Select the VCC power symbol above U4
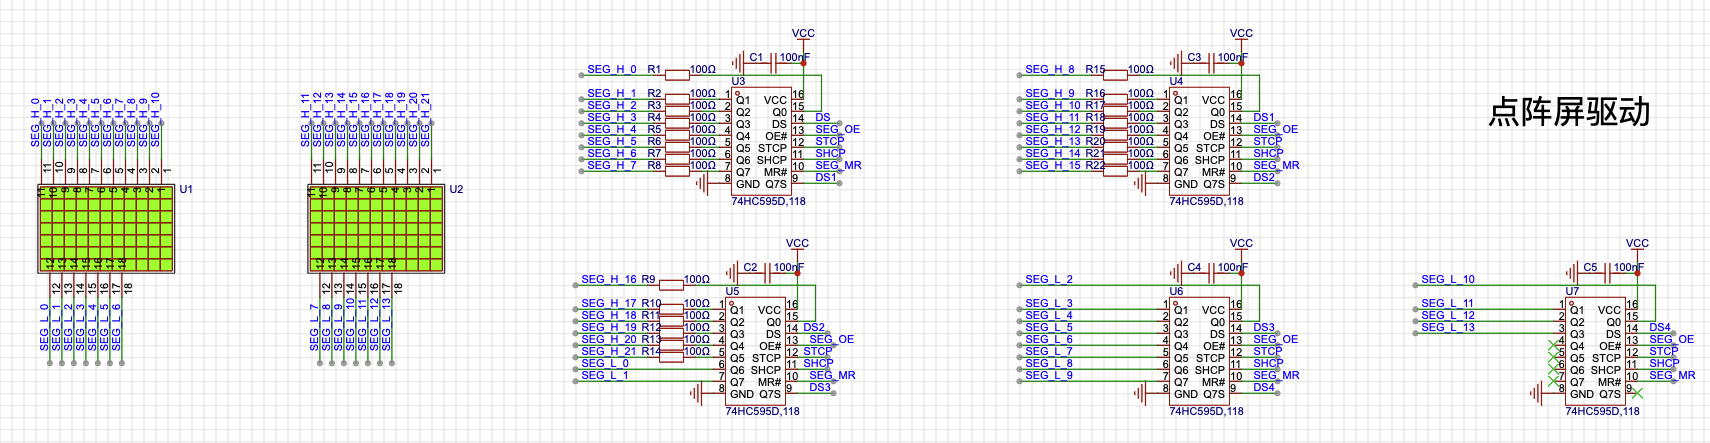This screenshot has width=1710, height=443. 1241,34
